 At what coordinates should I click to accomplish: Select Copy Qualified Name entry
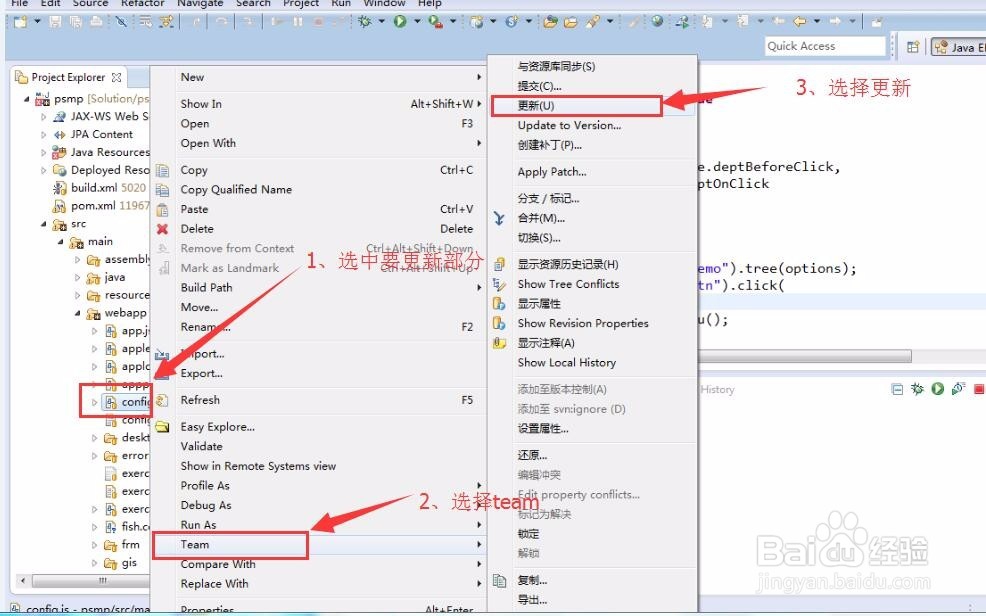(319, 189)
